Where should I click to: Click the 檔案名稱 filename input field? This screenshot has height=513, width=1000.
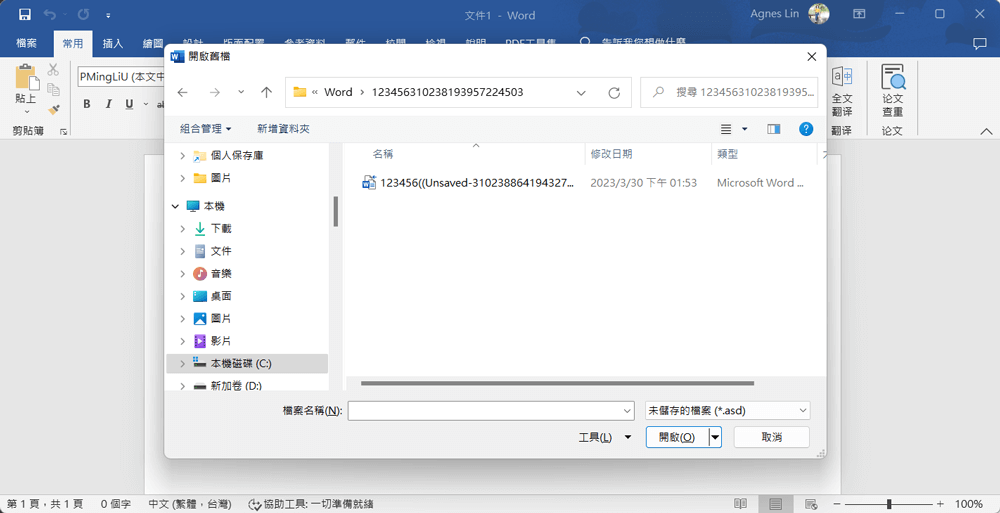pos(491,411)
